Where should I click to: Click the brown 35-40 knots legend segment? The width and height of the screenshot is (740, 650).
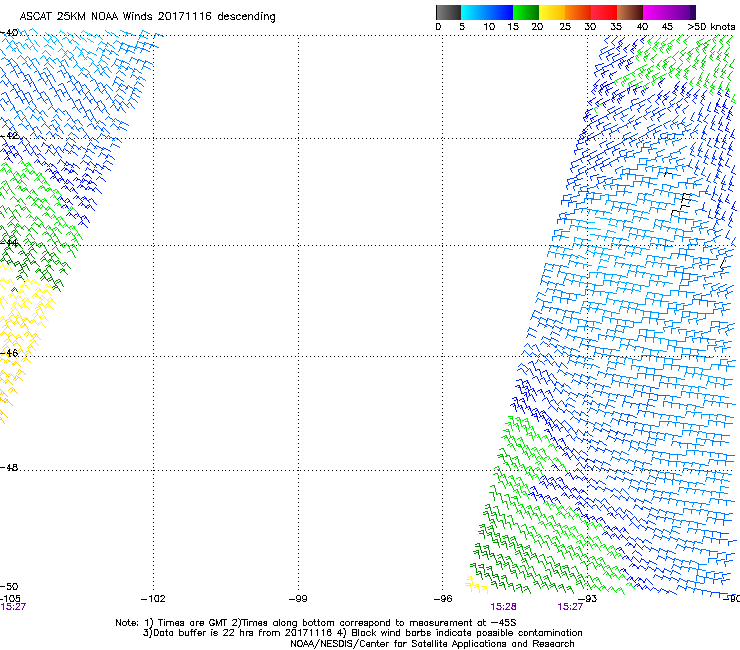point(630,12)
